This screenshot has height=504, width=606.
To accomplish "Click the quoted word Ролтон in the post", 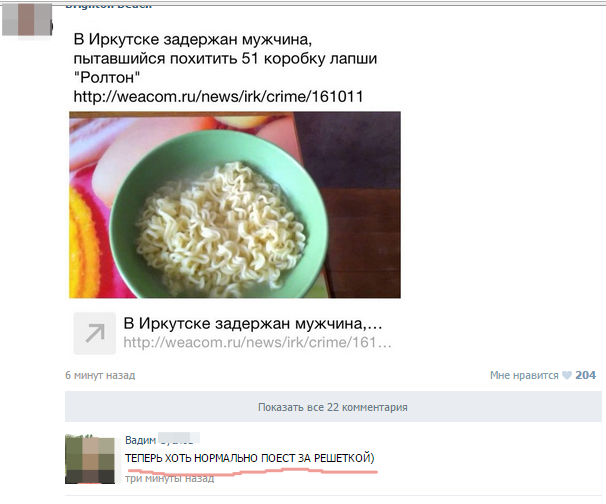I will point(107,78).
